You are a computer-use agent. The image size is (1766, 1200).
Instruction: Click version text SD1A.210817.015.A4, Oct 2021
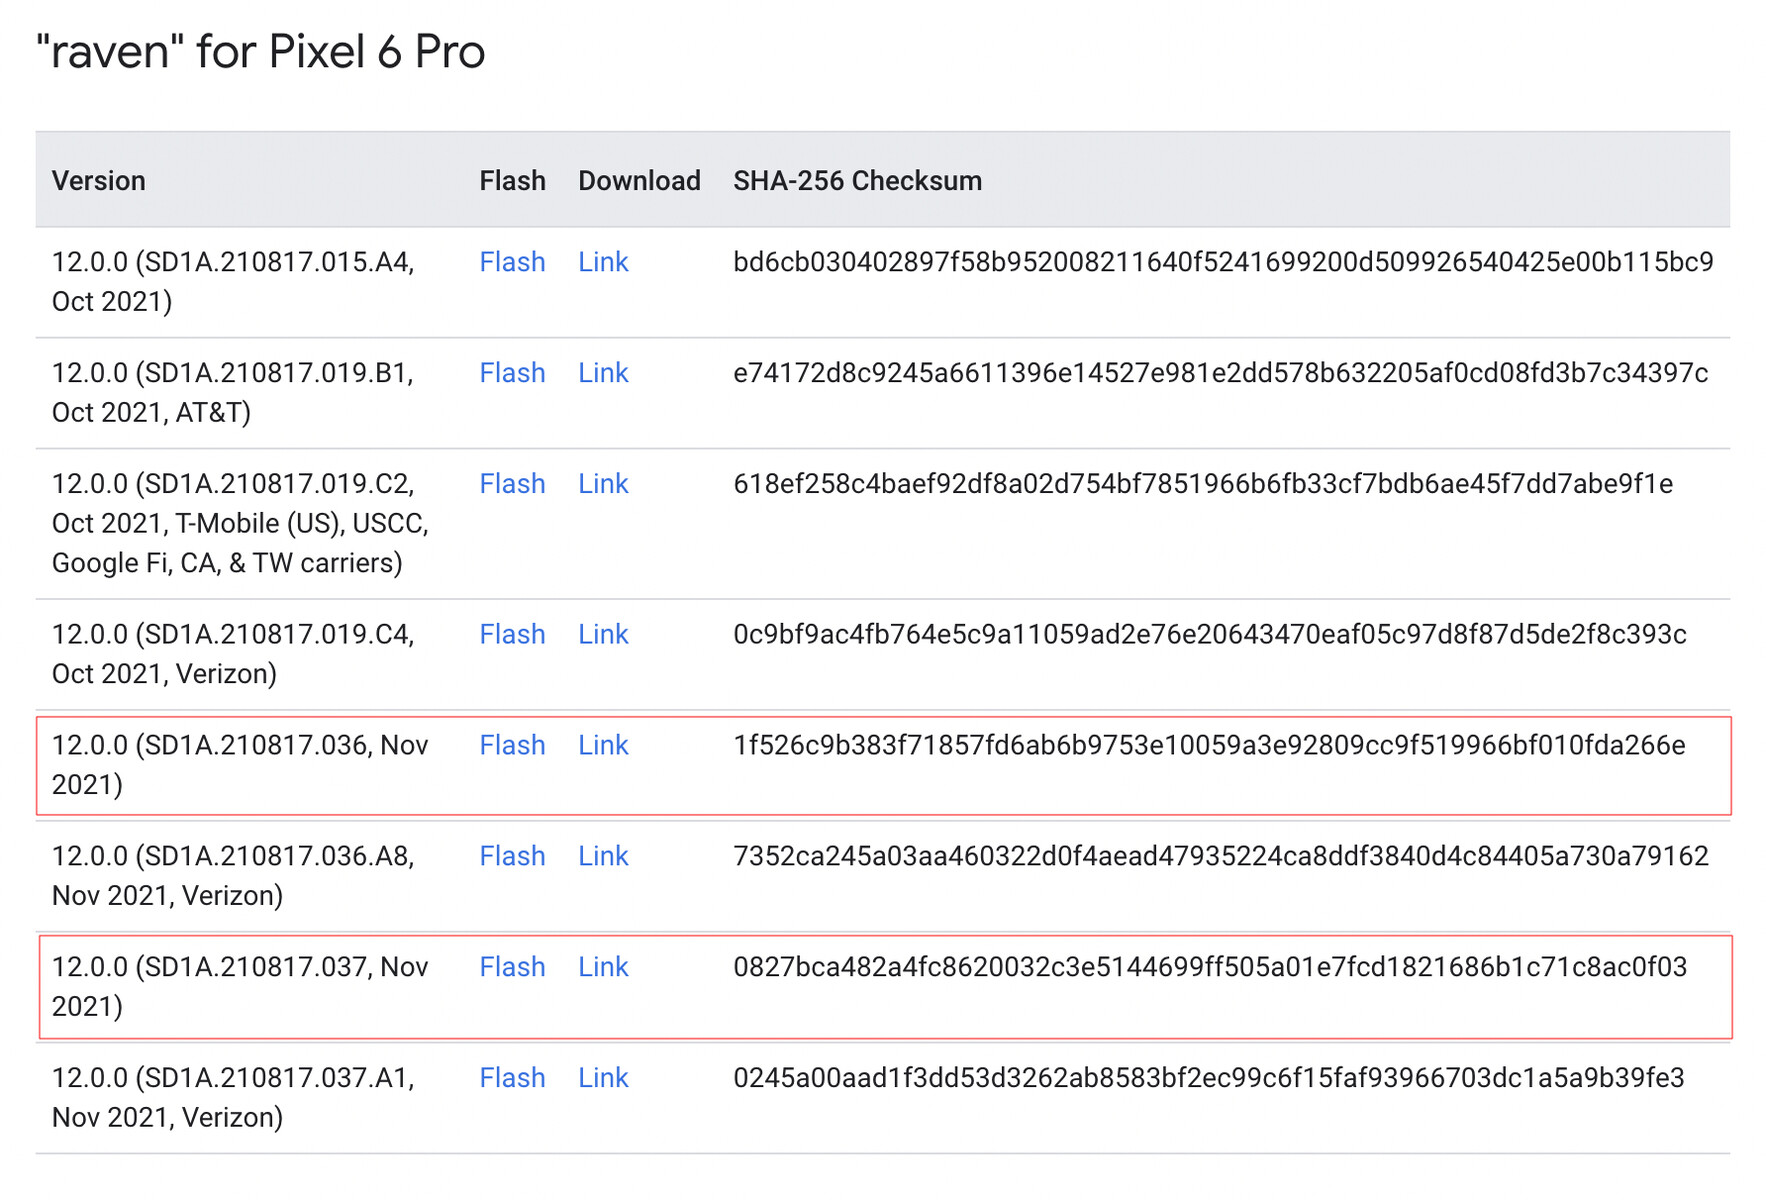click(x=233, y=282)
